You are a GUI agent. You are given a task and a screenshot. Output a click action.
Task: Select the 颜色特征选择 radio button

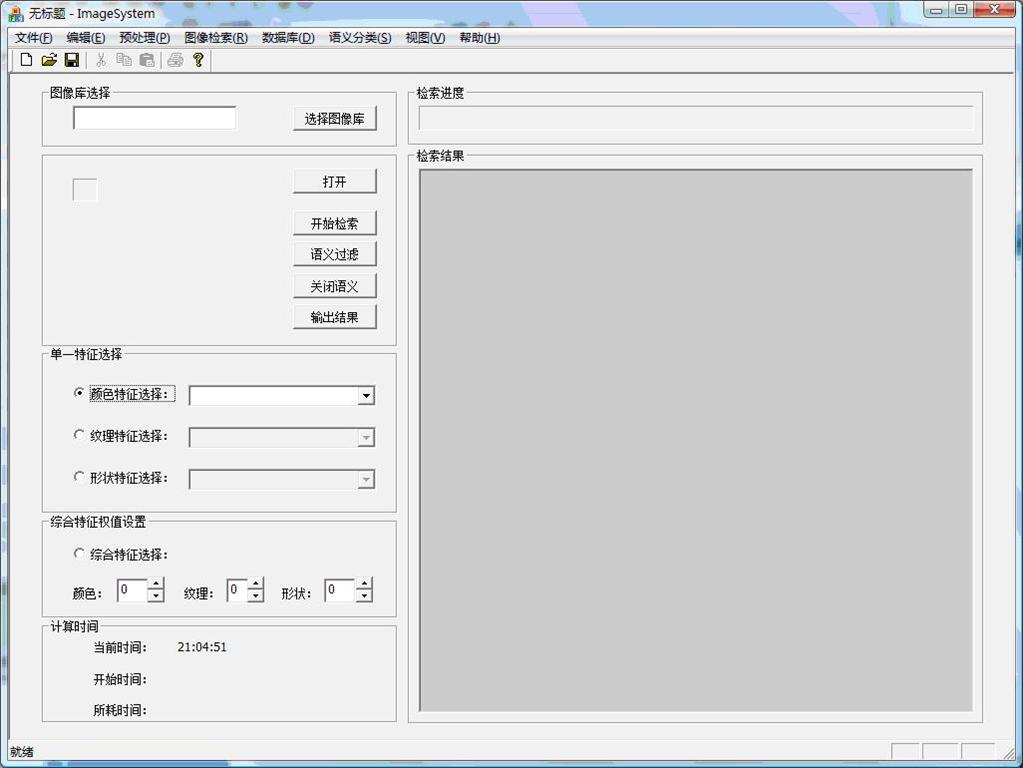click(x=80, y=393)
